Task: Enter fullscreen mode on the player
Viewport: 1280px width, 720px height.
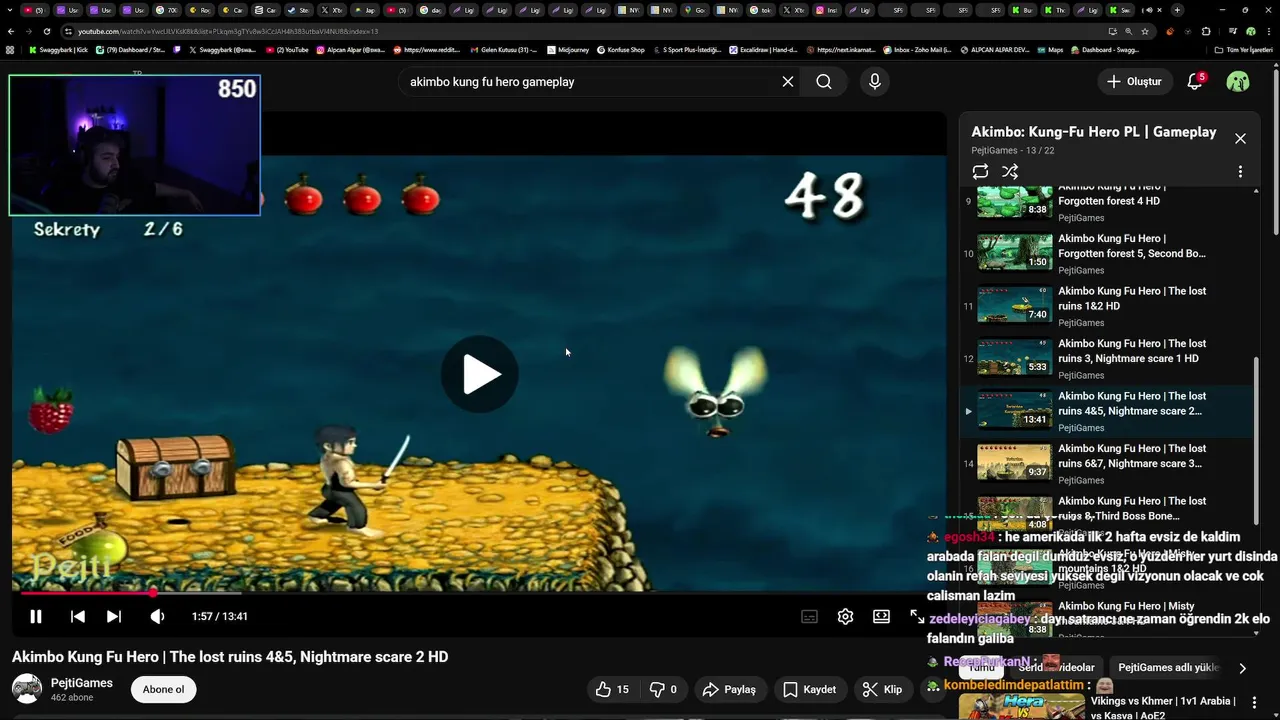Action: (x=917, y=617)
